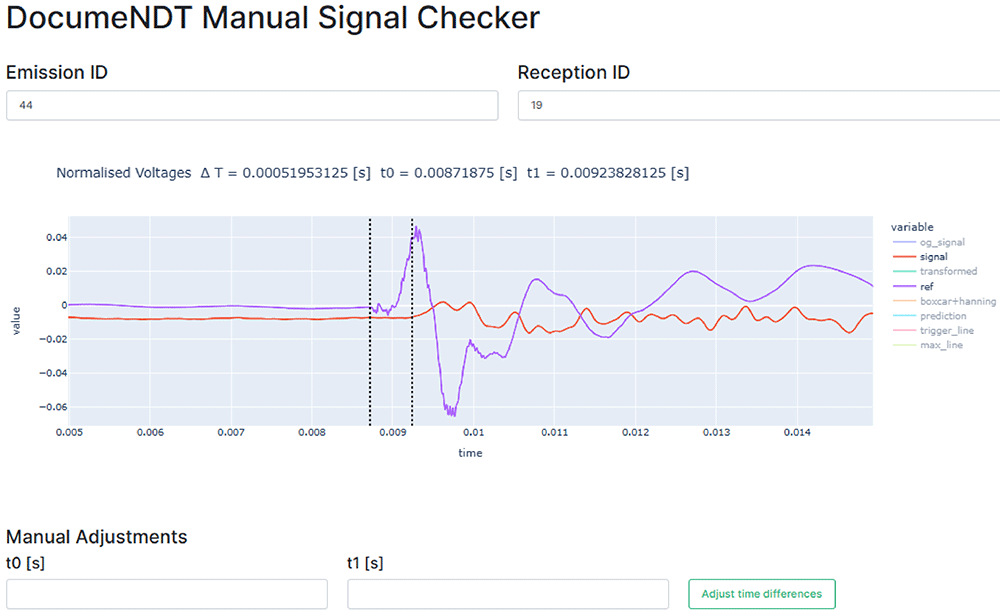Focus the Reception ID input field

[x=759, y=105]
